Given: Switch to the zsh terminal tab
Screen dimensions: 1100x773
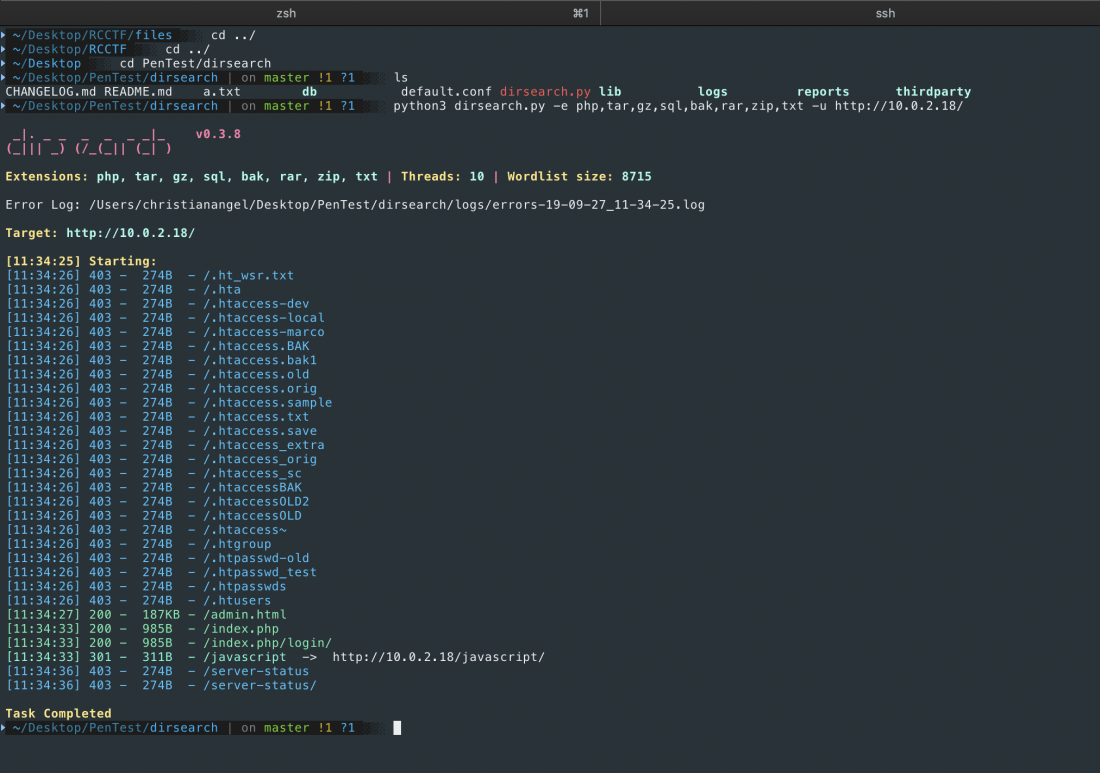Looking at the screenshot, I should [x=285, y=13].
